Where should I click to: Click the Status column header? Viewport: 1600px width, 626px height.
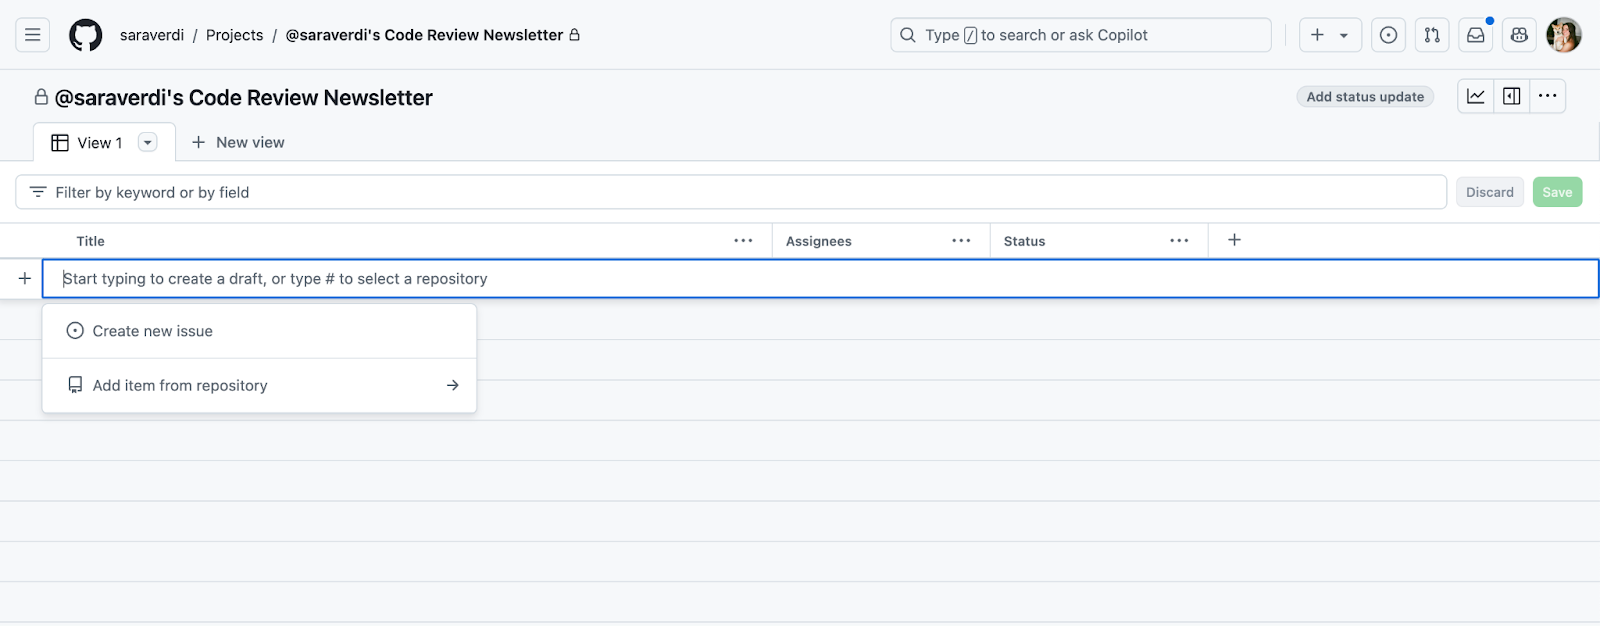1025,241
